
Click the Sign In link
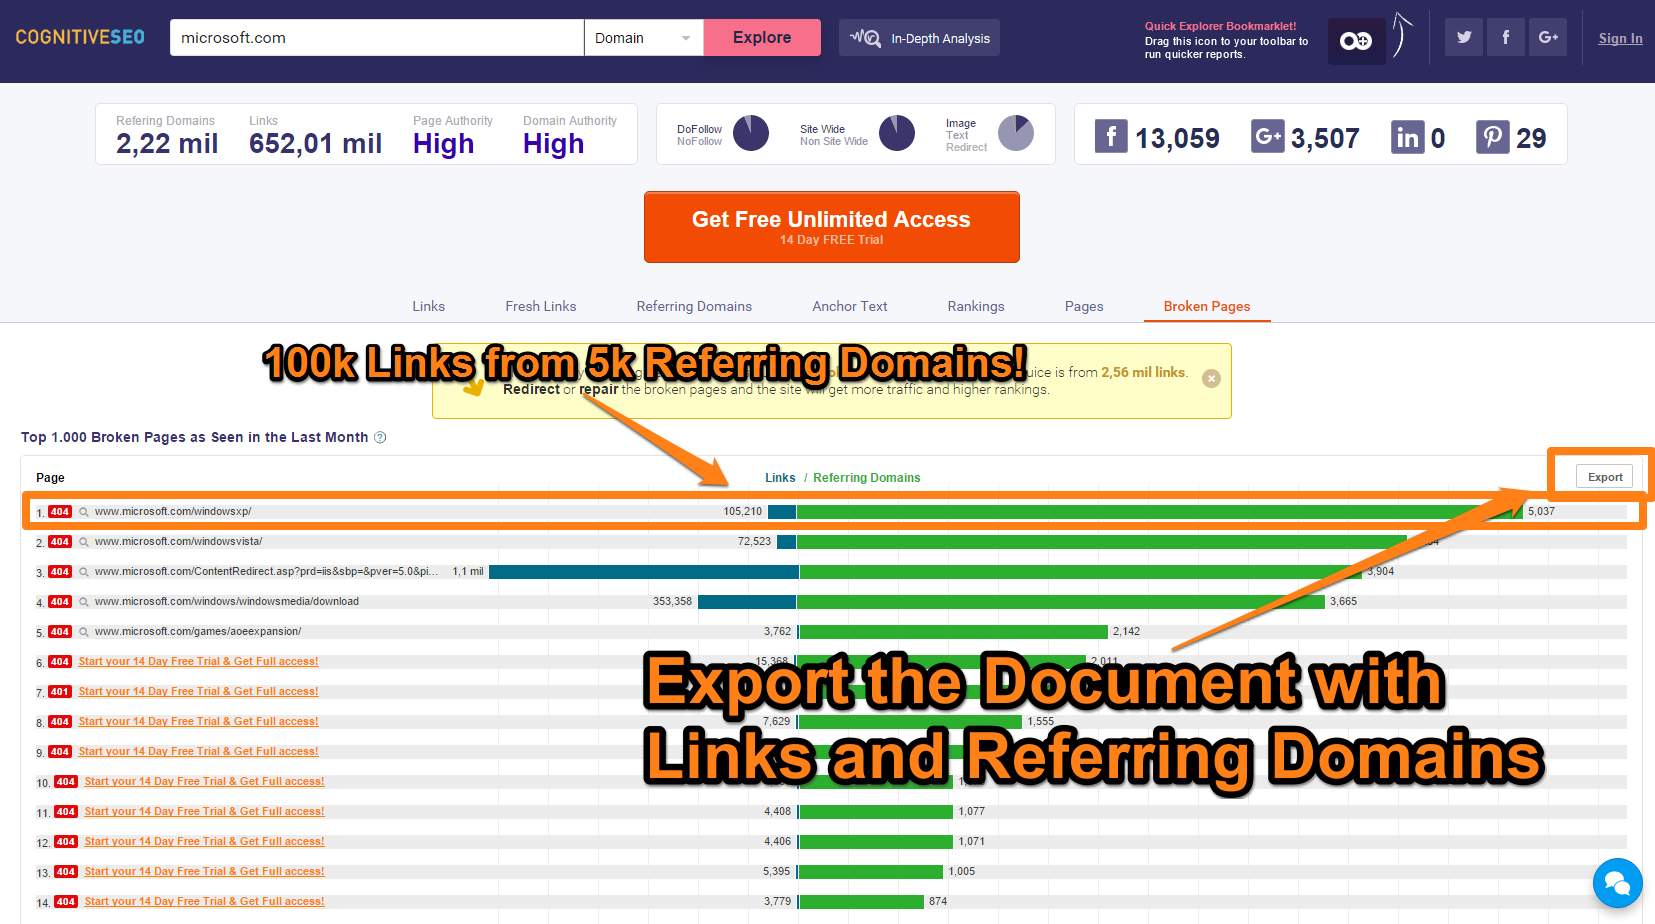(1620, 38)
